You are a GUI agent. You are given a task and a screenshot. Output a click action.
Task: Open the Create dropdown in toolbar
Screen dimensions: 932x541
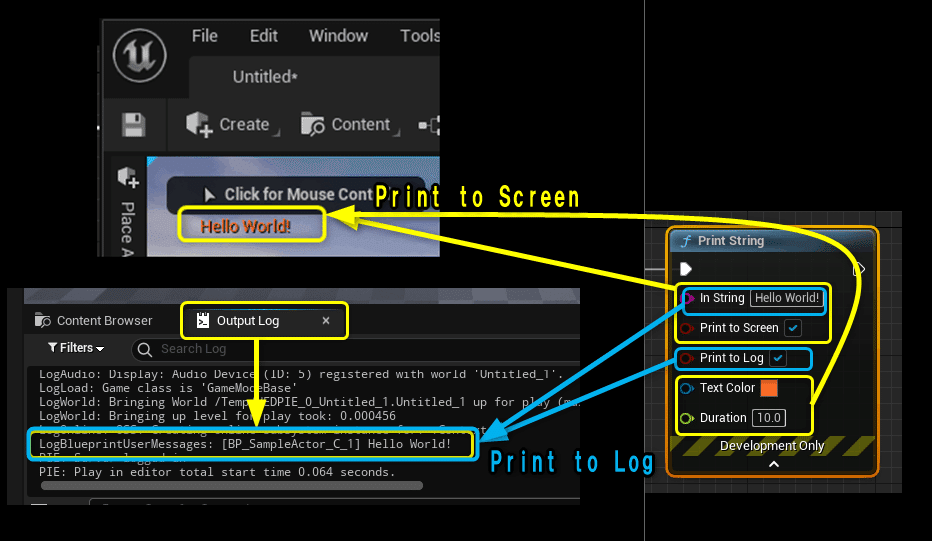point(232,125)
